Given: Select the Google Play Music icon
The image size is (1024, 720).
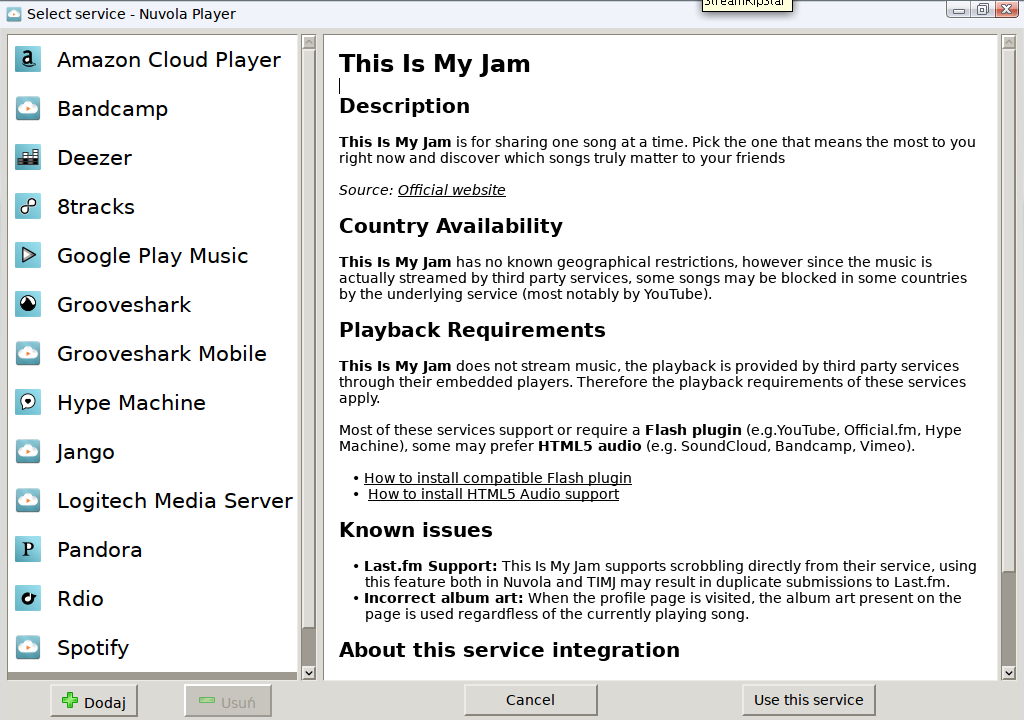Looking at the screenshot, I should (x=28, y=256).
